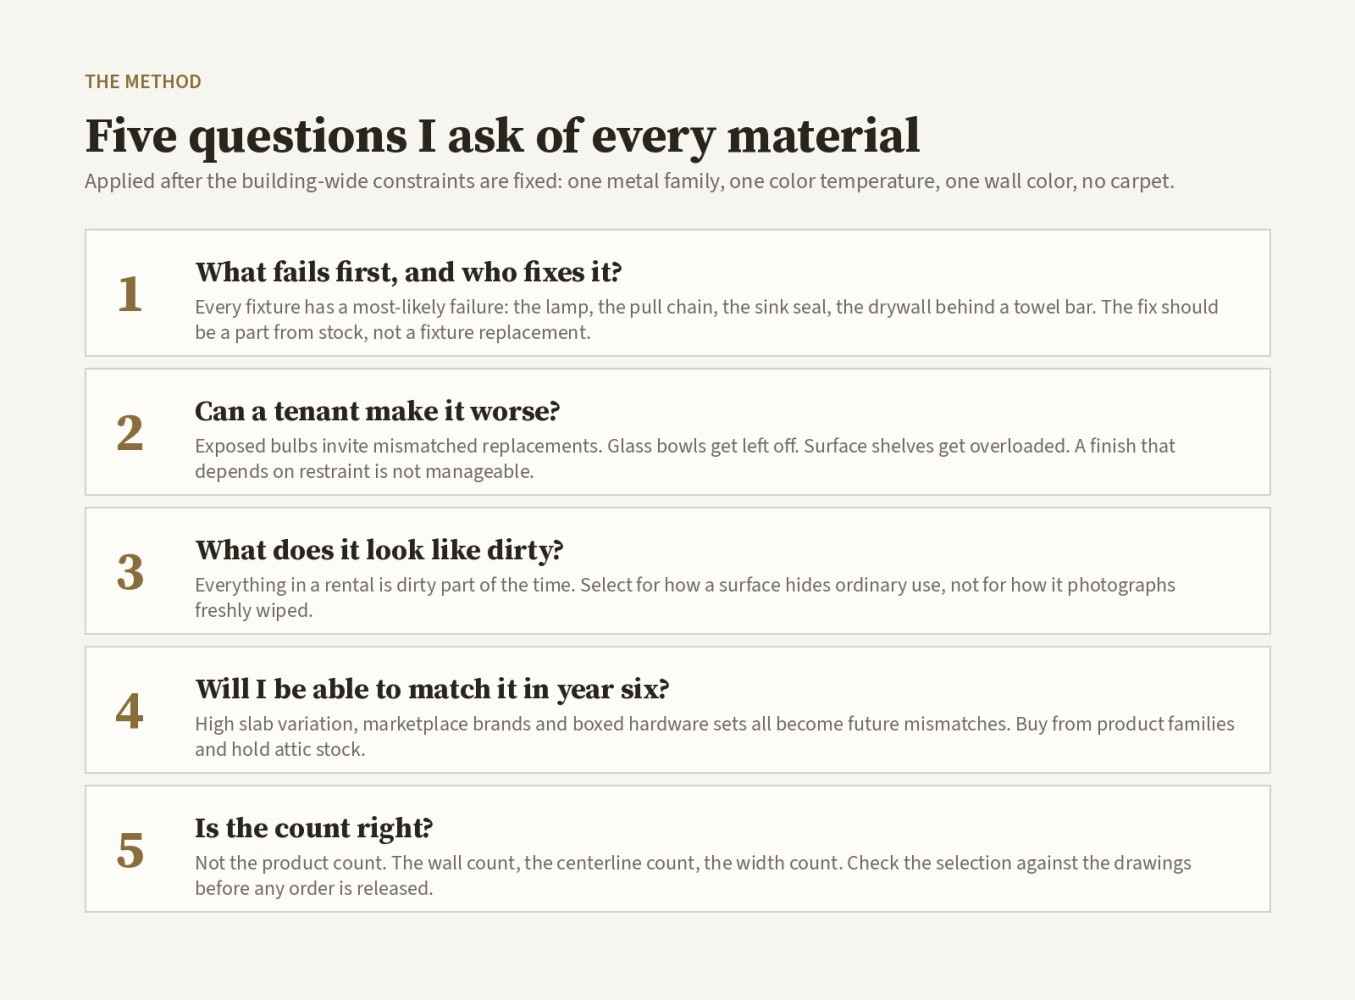Click the large number 2 badge
The width and height of the screenshot is (1355, 1000).
130,433
